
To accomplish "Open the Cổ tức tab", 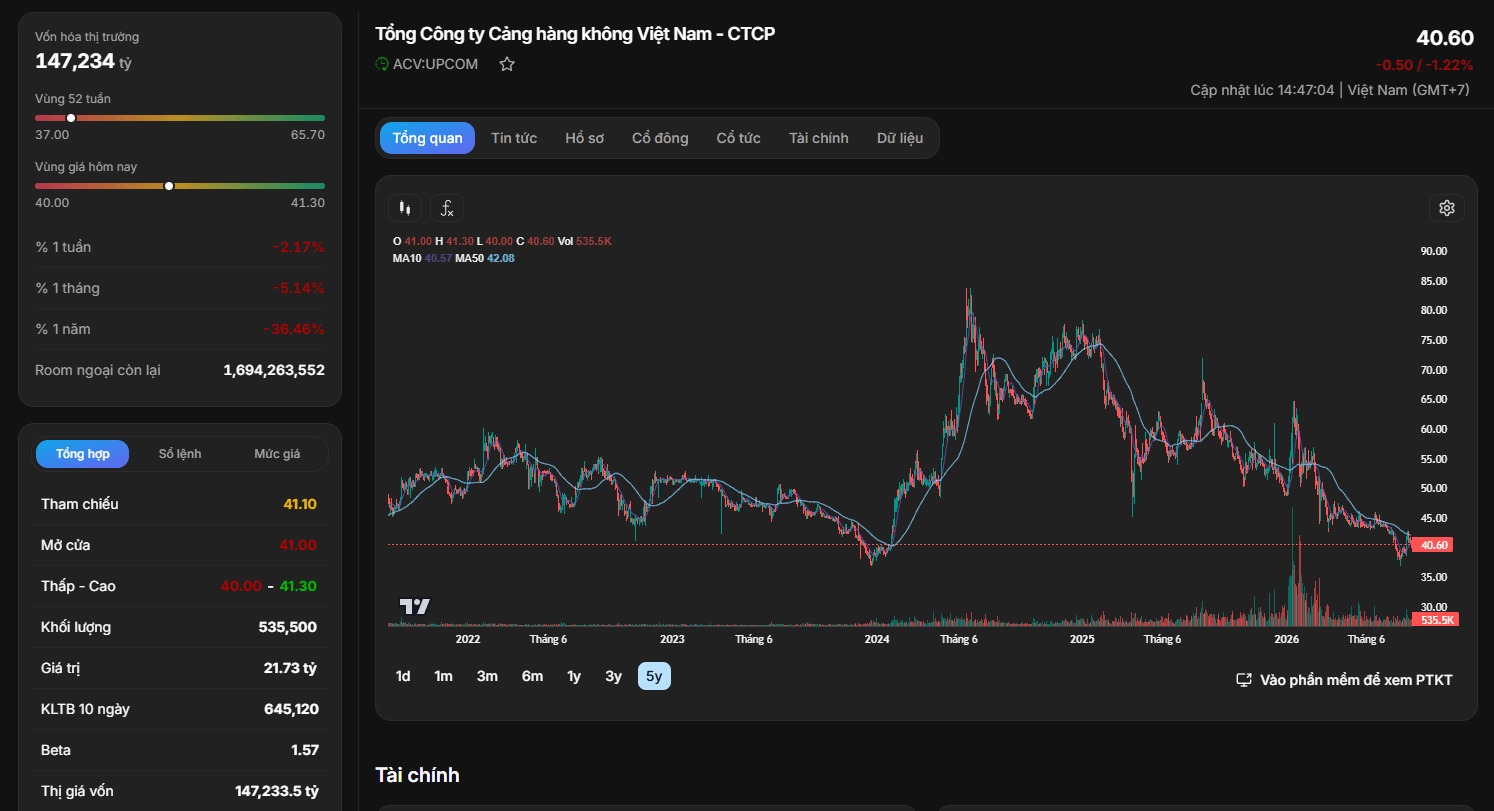I will point(738,138).
